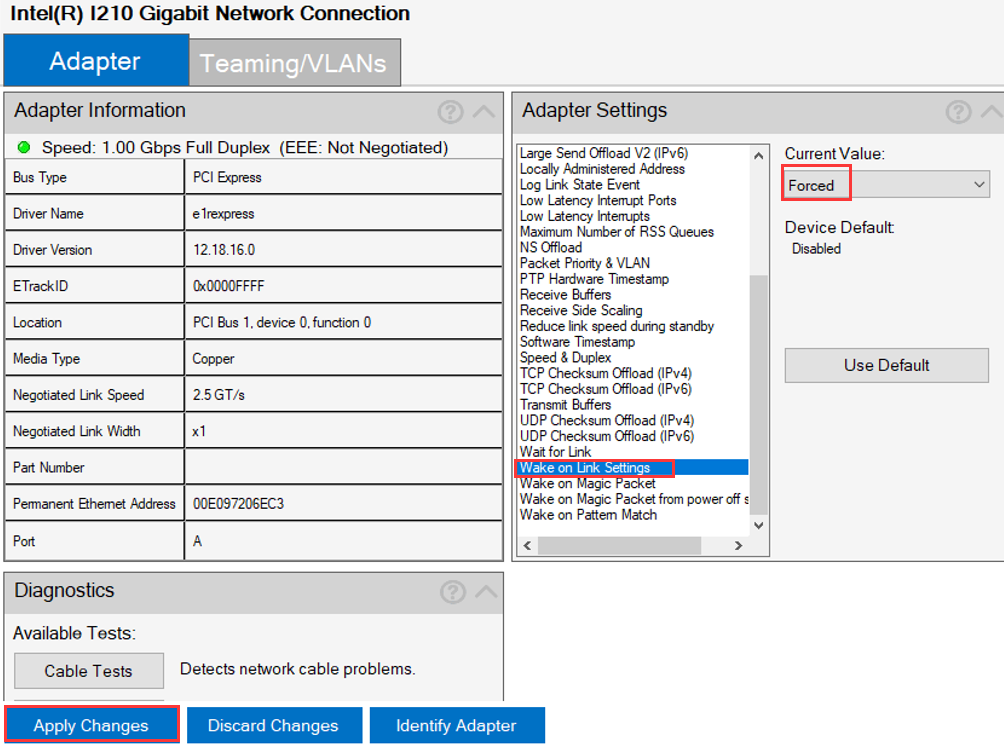The width and height of the screenshot is (1004, 745).
Task: Click the green link status indicator
Action: tap(24, 148)
